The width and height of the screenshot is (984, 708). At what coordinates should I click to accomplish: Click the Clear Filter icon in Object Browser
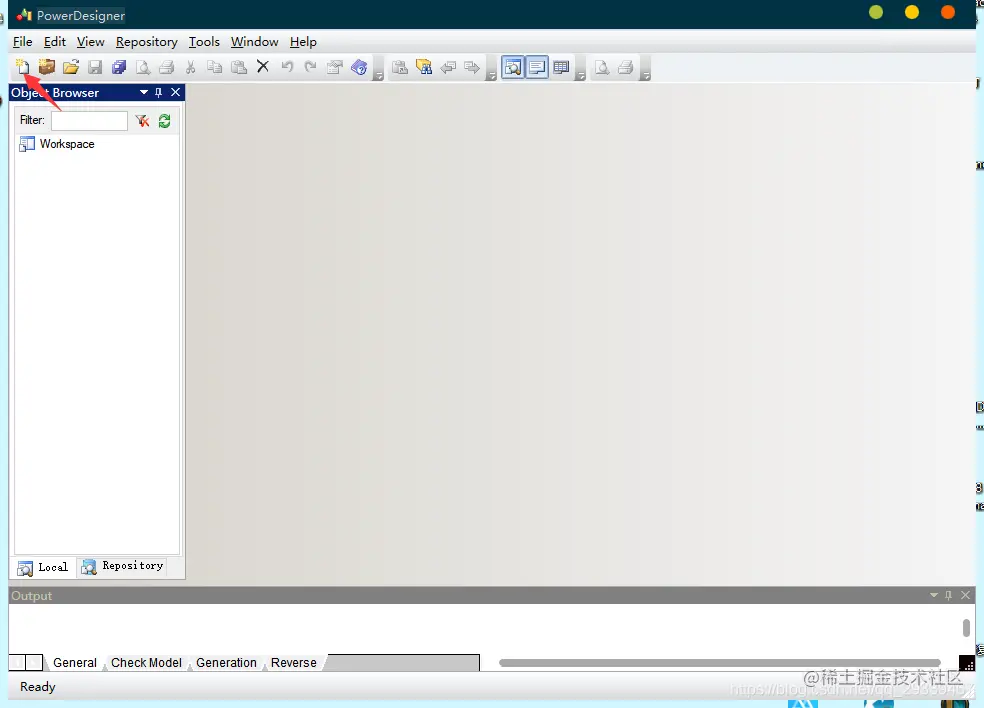142,121
